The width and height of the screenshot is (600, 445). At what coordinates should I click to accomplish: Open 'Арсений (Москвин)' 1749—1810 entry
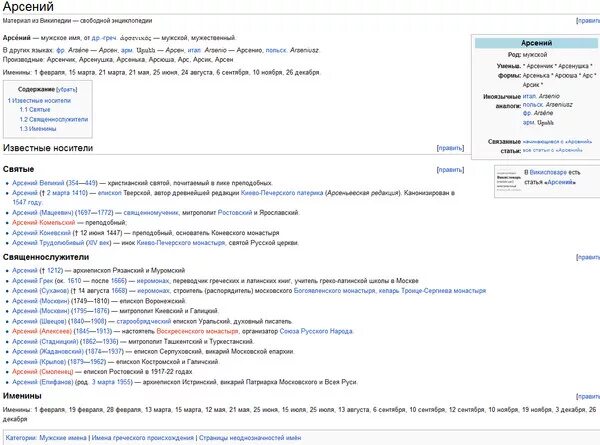point(41,301)
